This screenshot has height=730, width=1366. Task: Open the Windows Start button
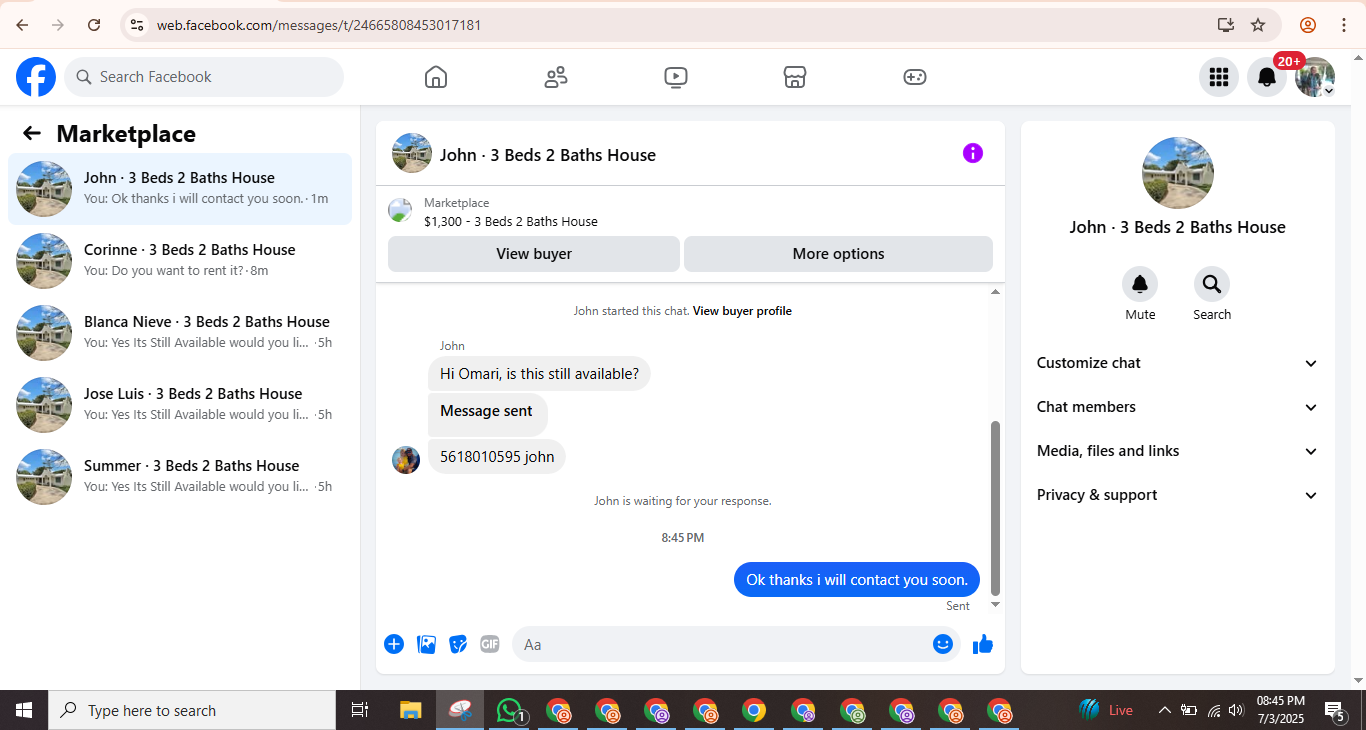coord(24,710)
